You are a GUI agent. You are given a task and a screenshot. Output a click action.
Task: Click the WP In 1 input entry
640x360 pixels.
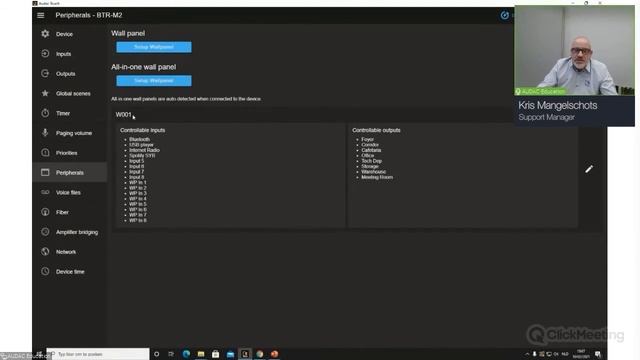138,182
